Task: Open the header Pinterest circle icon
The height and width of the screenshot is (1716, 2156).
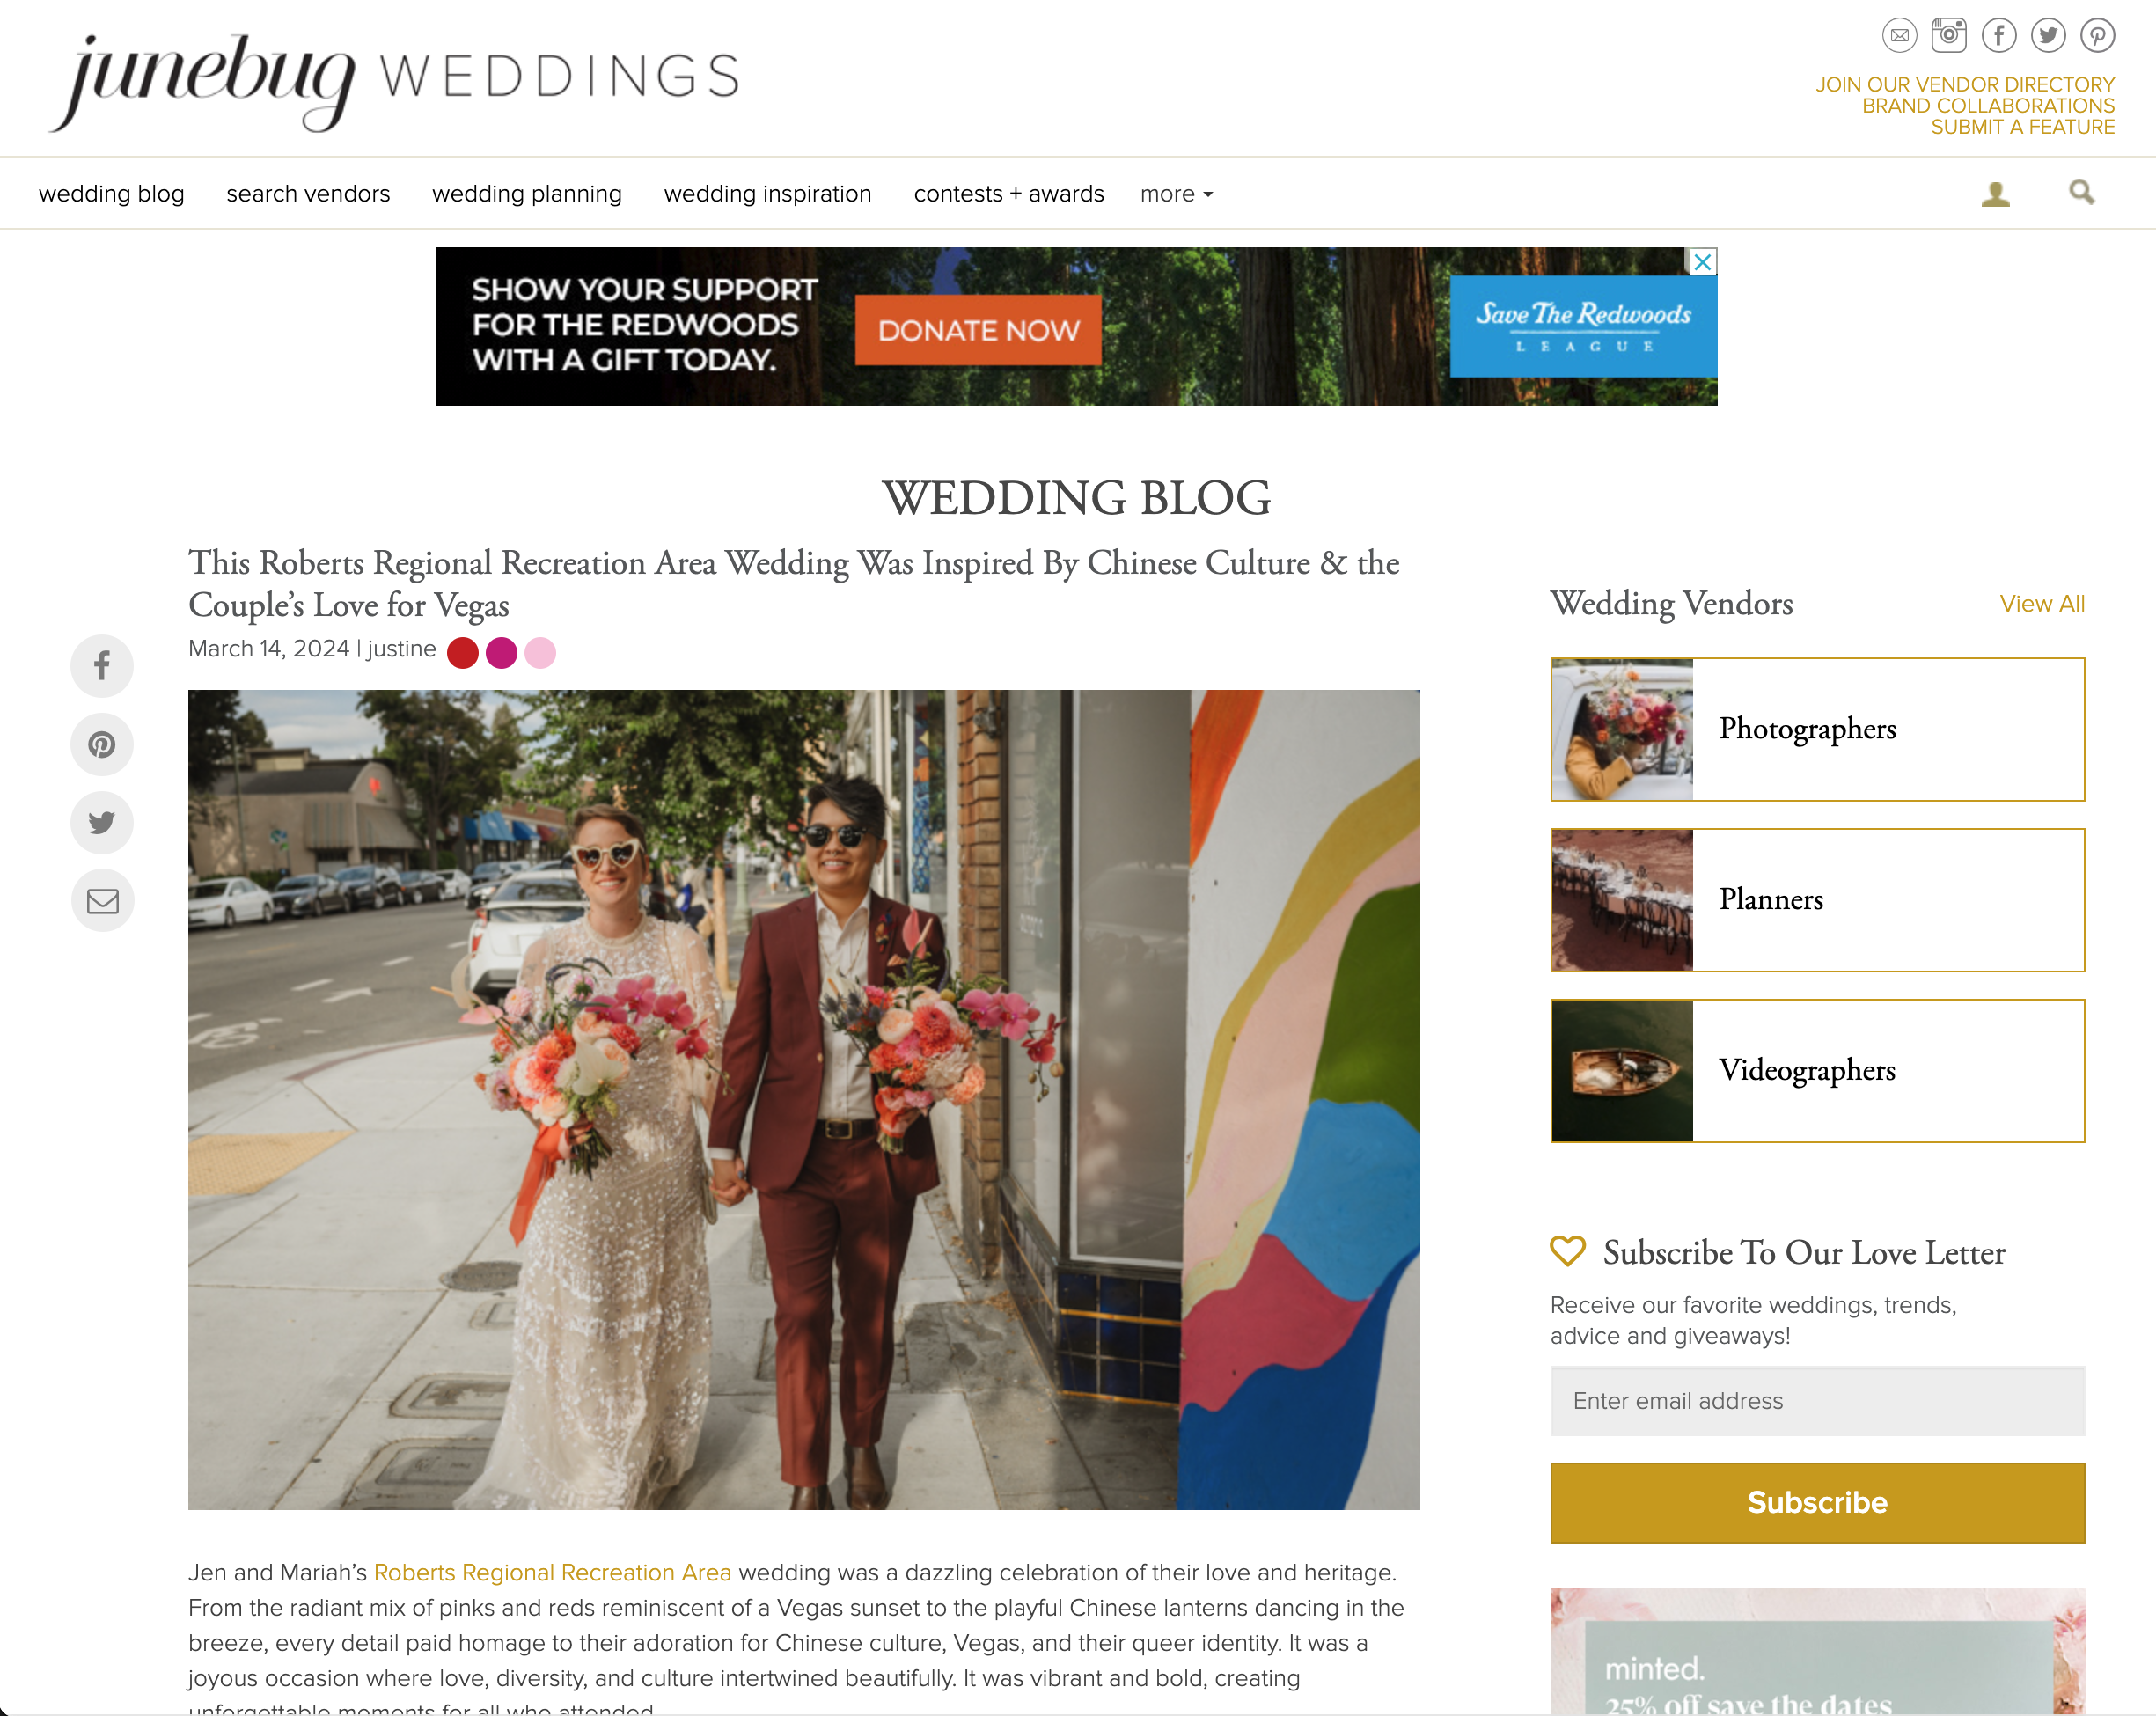Action: click(2097, 36)
